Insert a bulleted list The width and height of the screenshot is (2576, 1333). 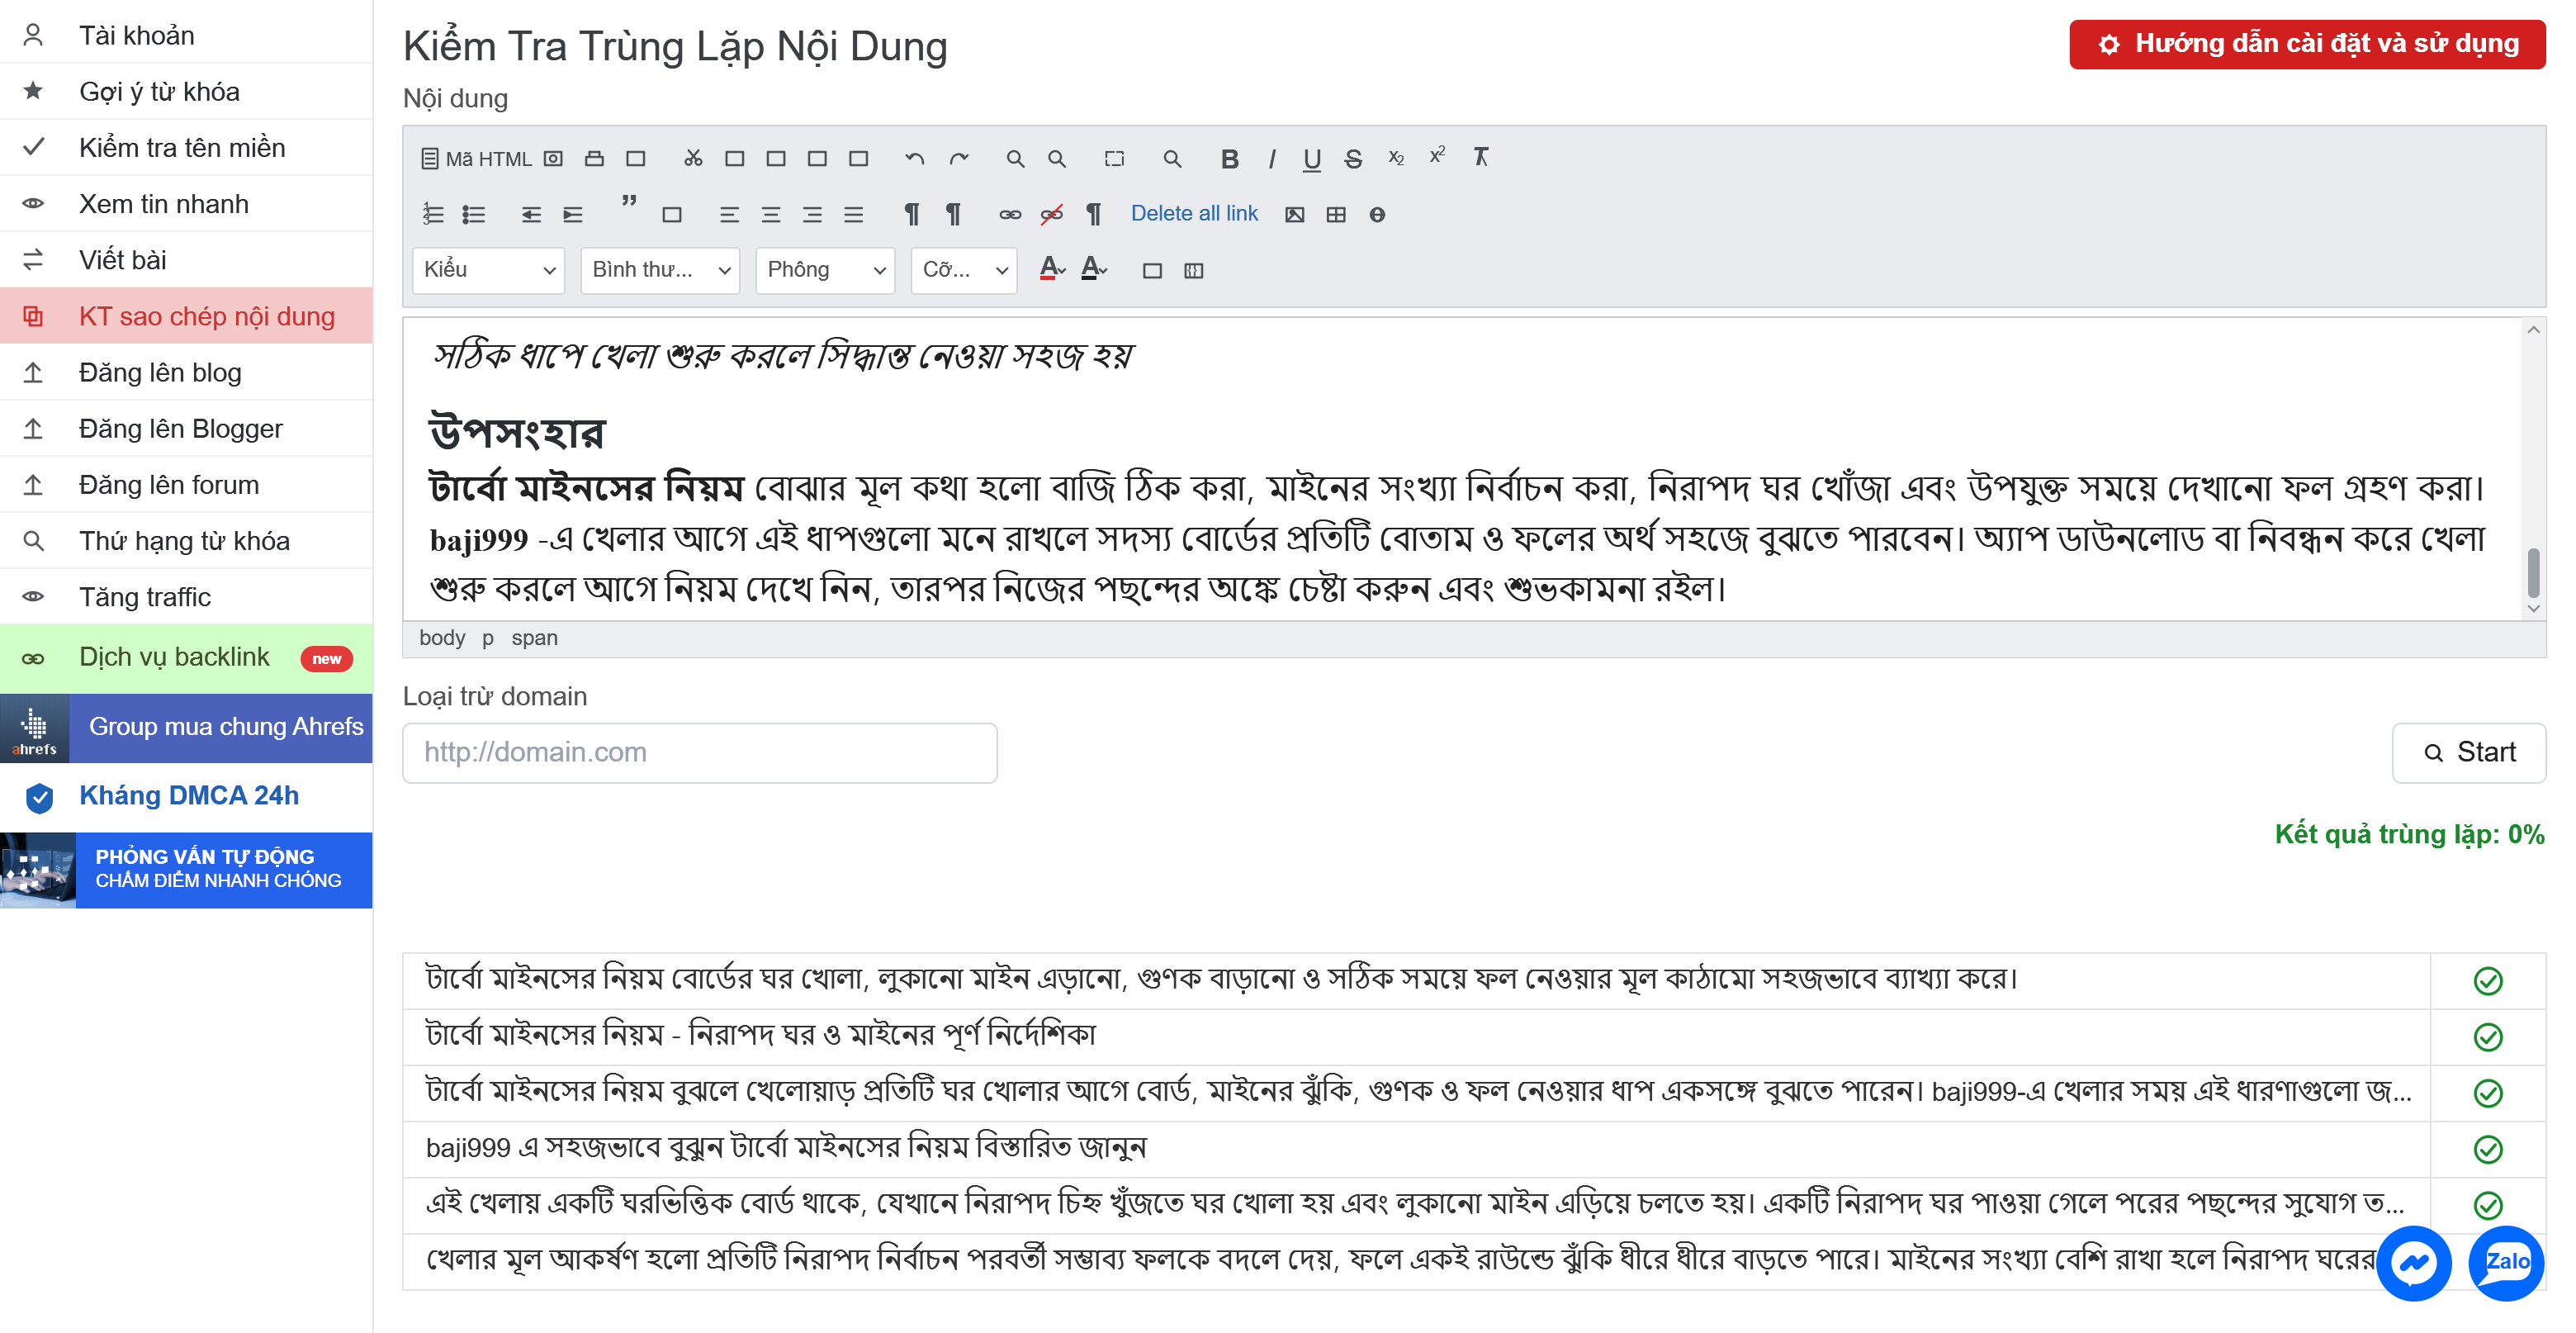[x=474, y=214]
